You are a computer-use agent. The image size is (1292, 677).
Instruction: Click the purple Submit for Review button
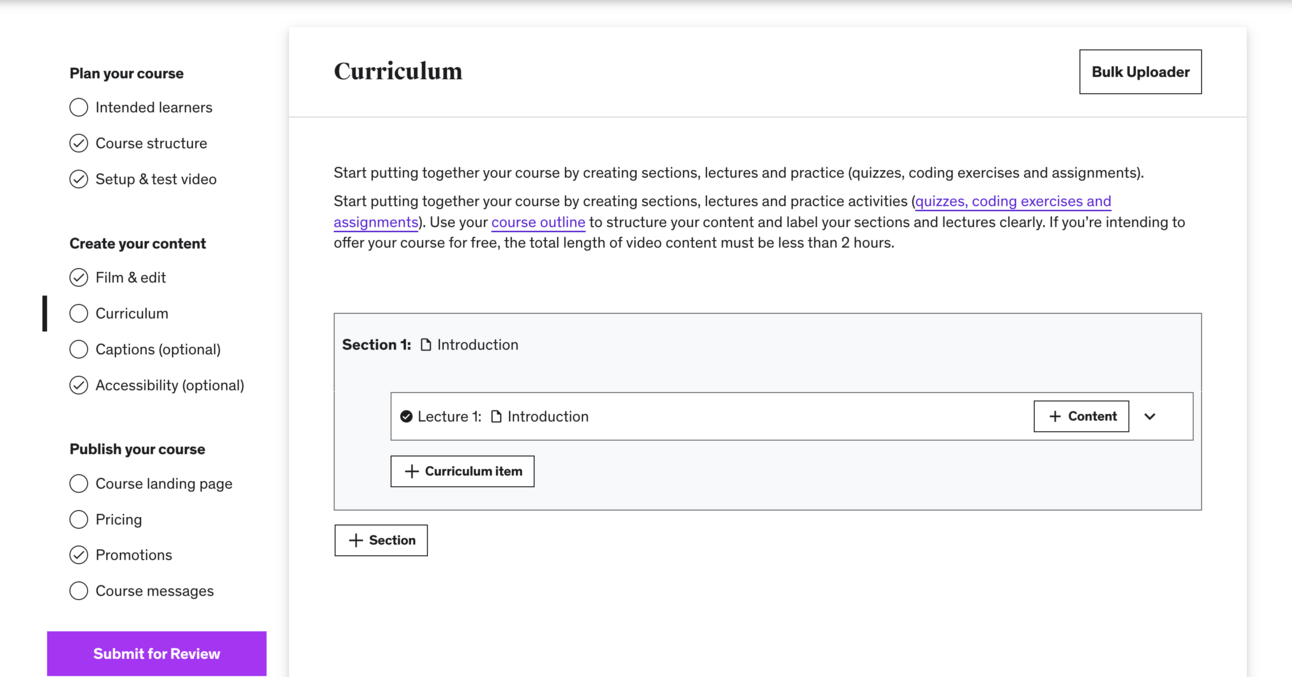[157, 654]
